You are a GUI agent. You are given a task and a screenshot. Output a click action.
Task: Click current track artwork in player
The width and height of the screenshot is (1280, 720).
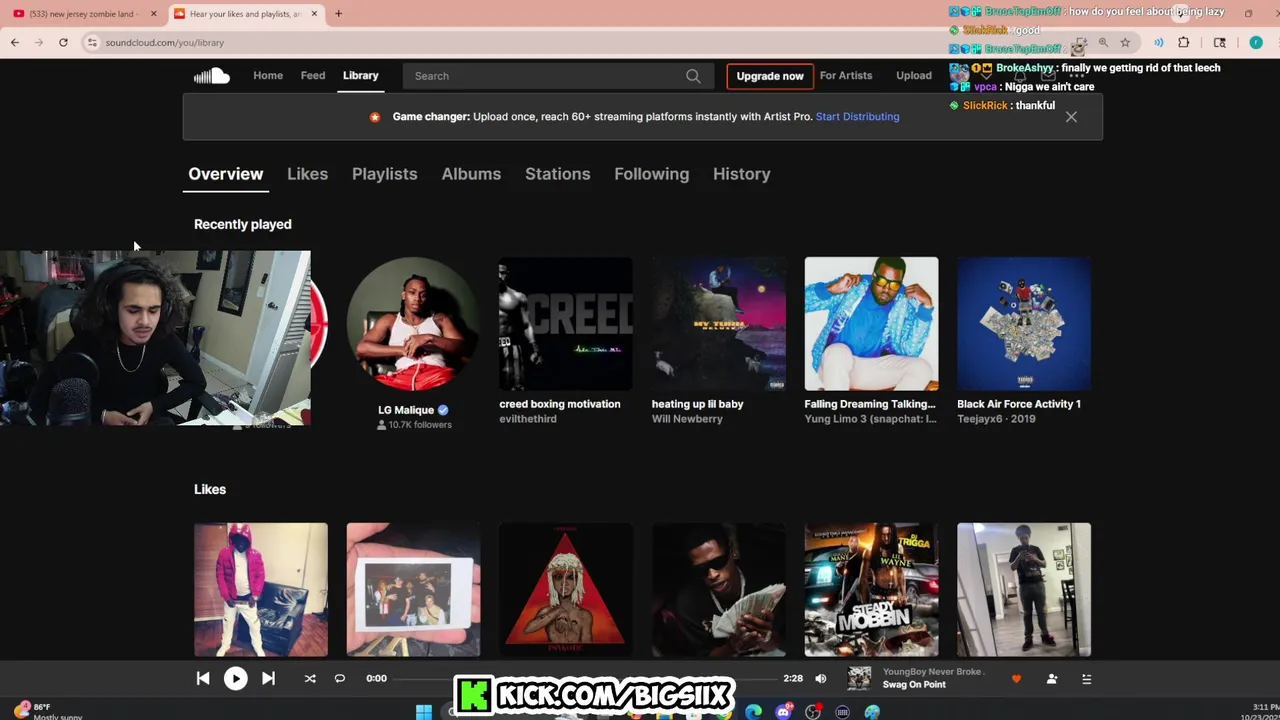(859, 679)
